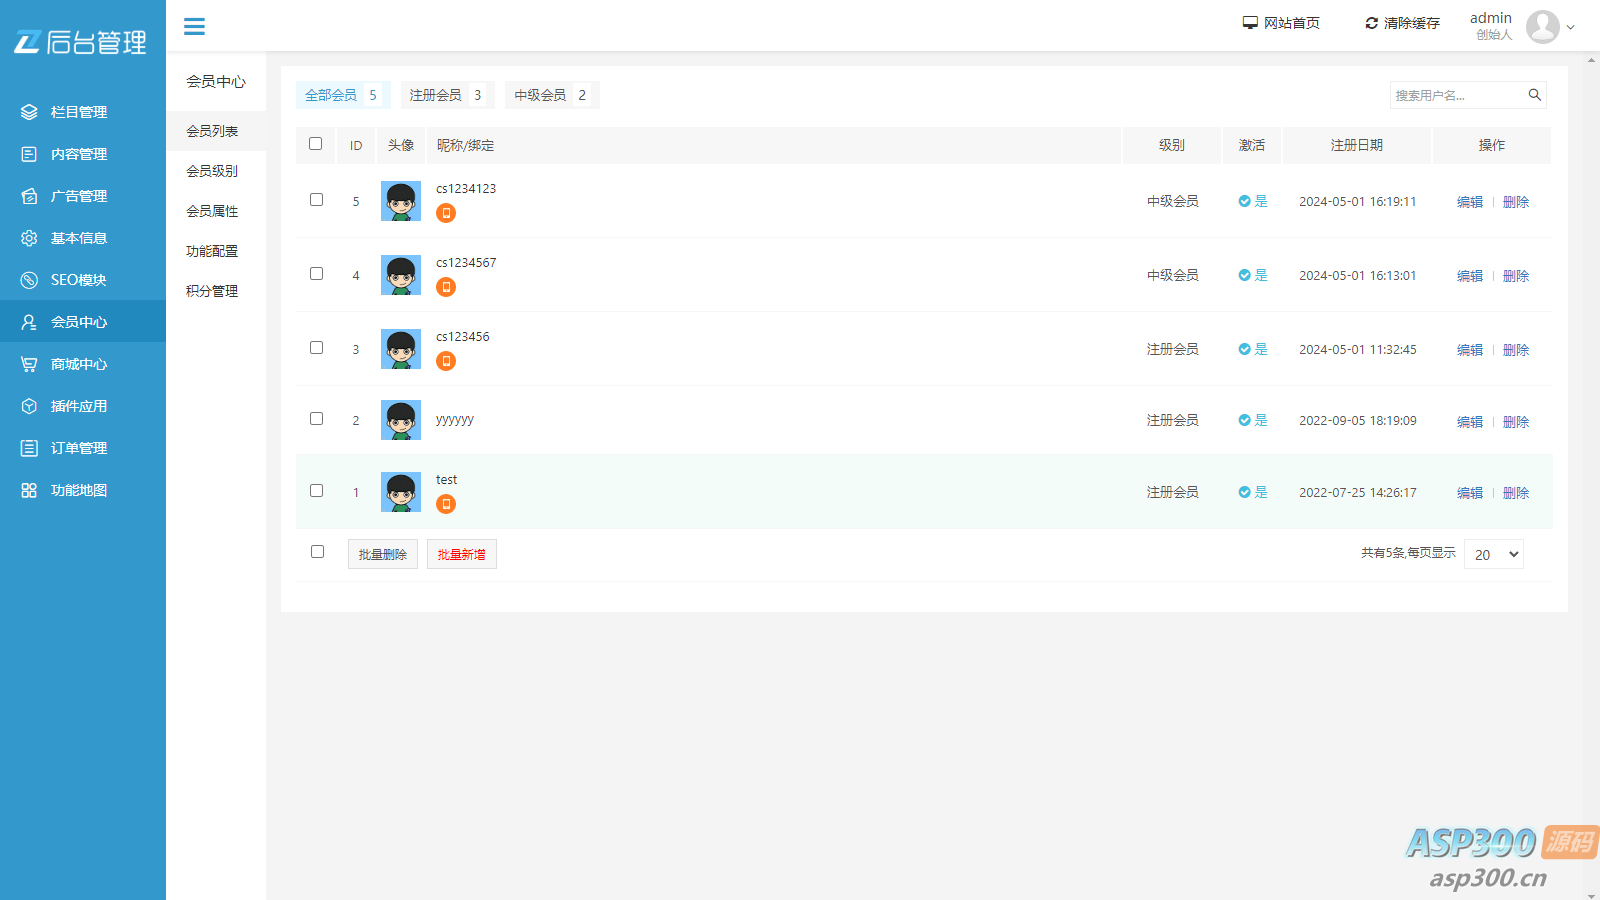Image resolution: width=1600 pixels, height=900 pixels.
Task: Focus the username search field
Action: [1455, 95]
